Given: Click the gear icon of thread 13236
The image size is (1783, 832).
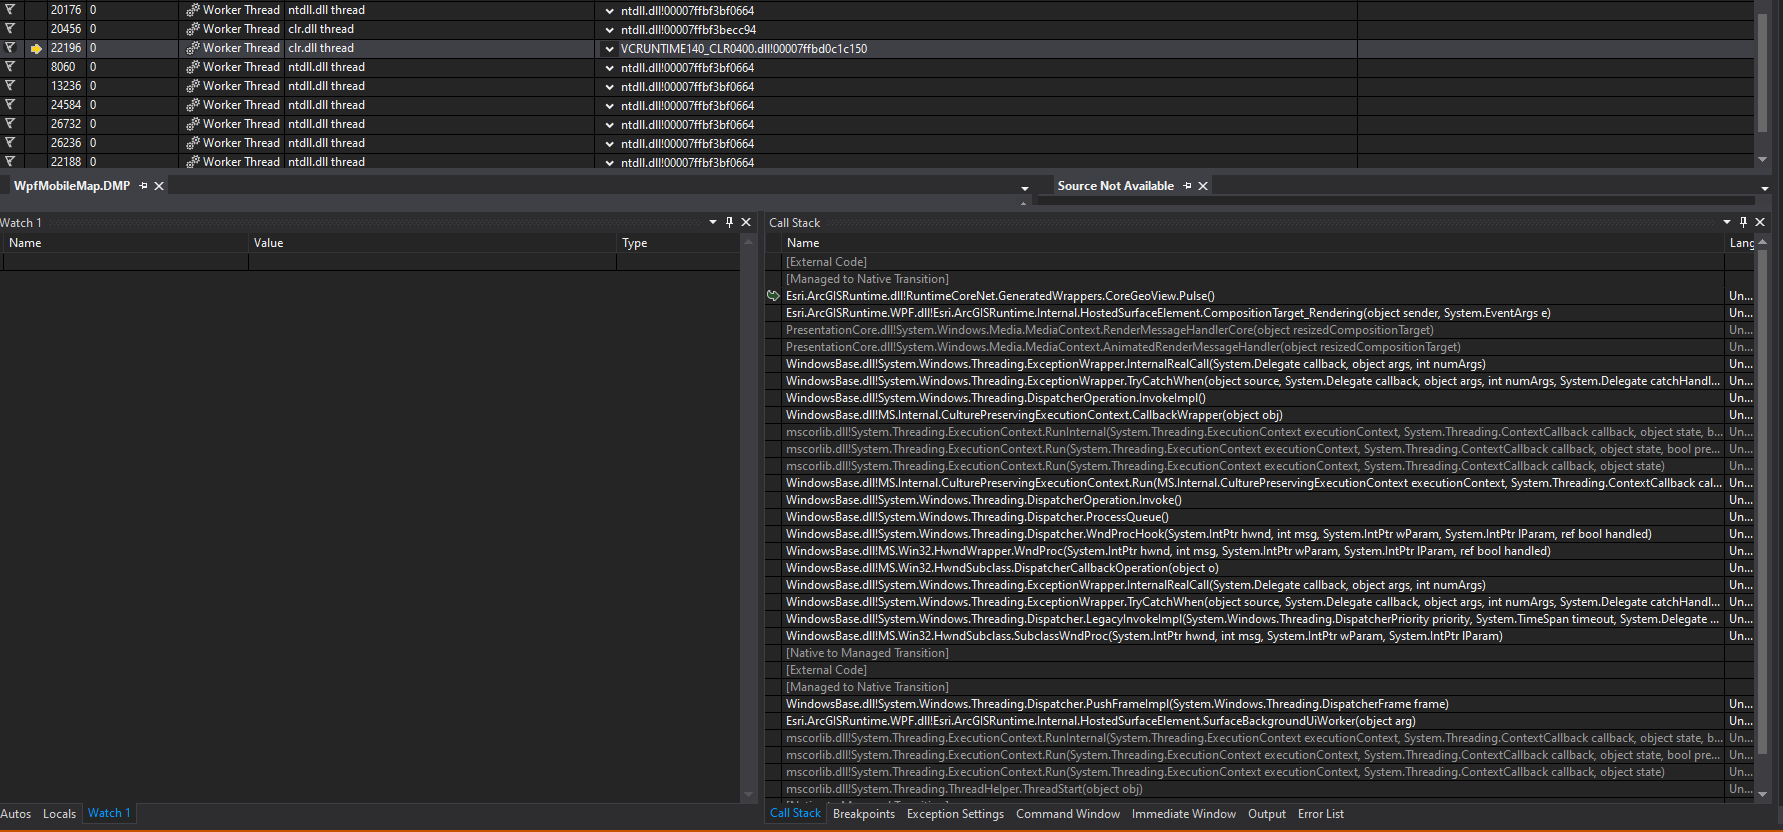Looking at the screenshot, I should [193, 86].
